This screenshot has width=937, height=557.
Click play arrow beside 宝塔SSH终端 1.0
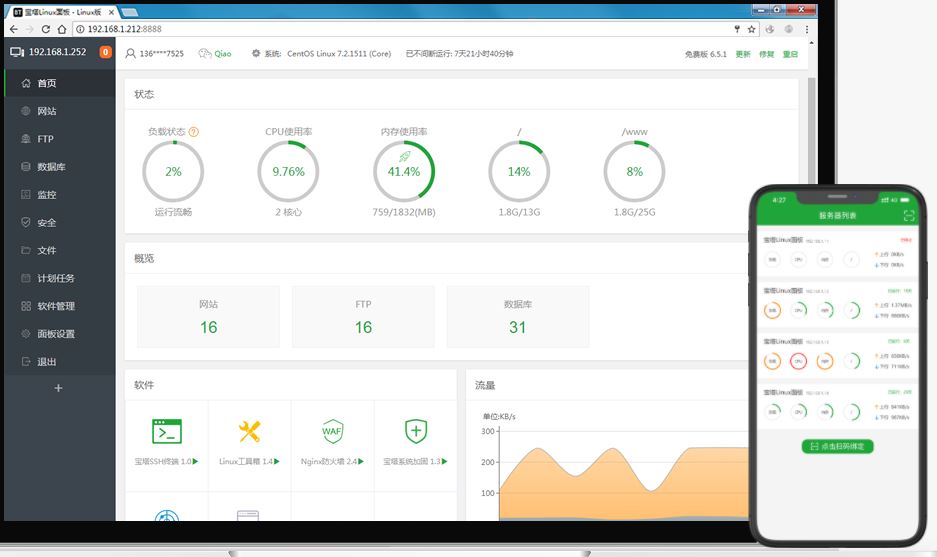pyautogui.click(x=195, y=461)
